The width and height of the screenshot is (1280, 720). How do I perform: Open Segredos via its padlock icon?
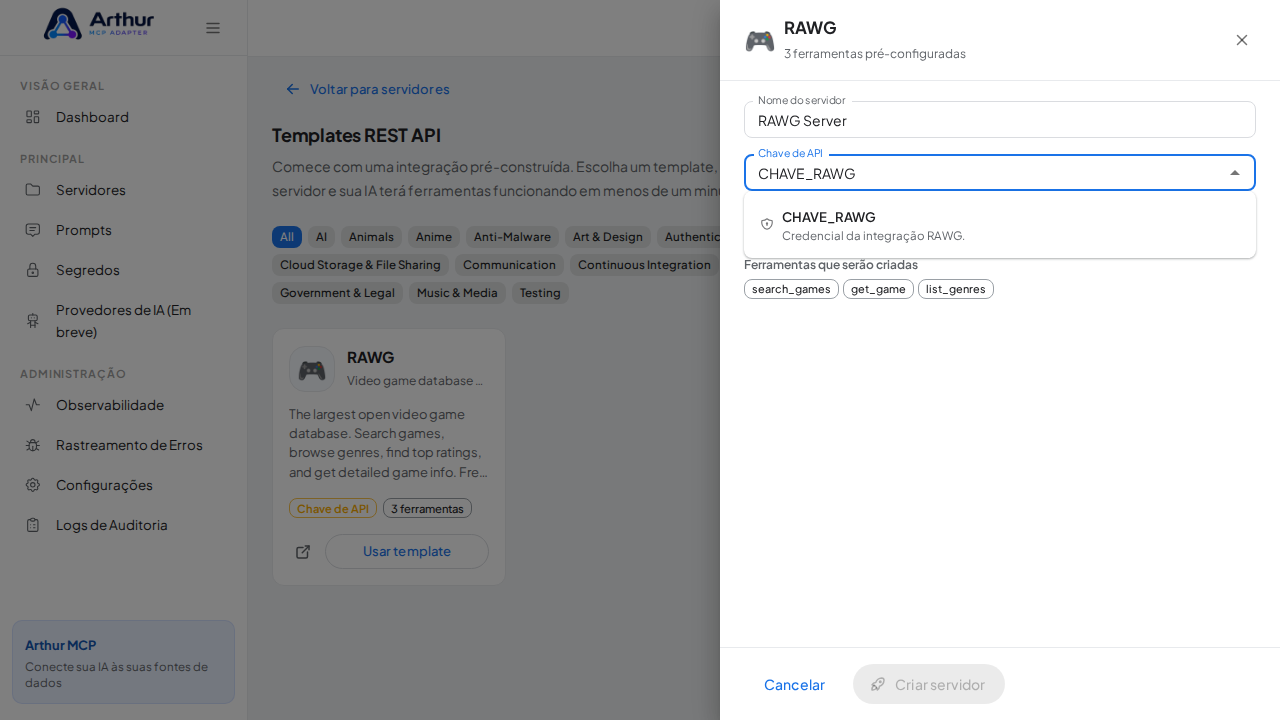point(33,270)
